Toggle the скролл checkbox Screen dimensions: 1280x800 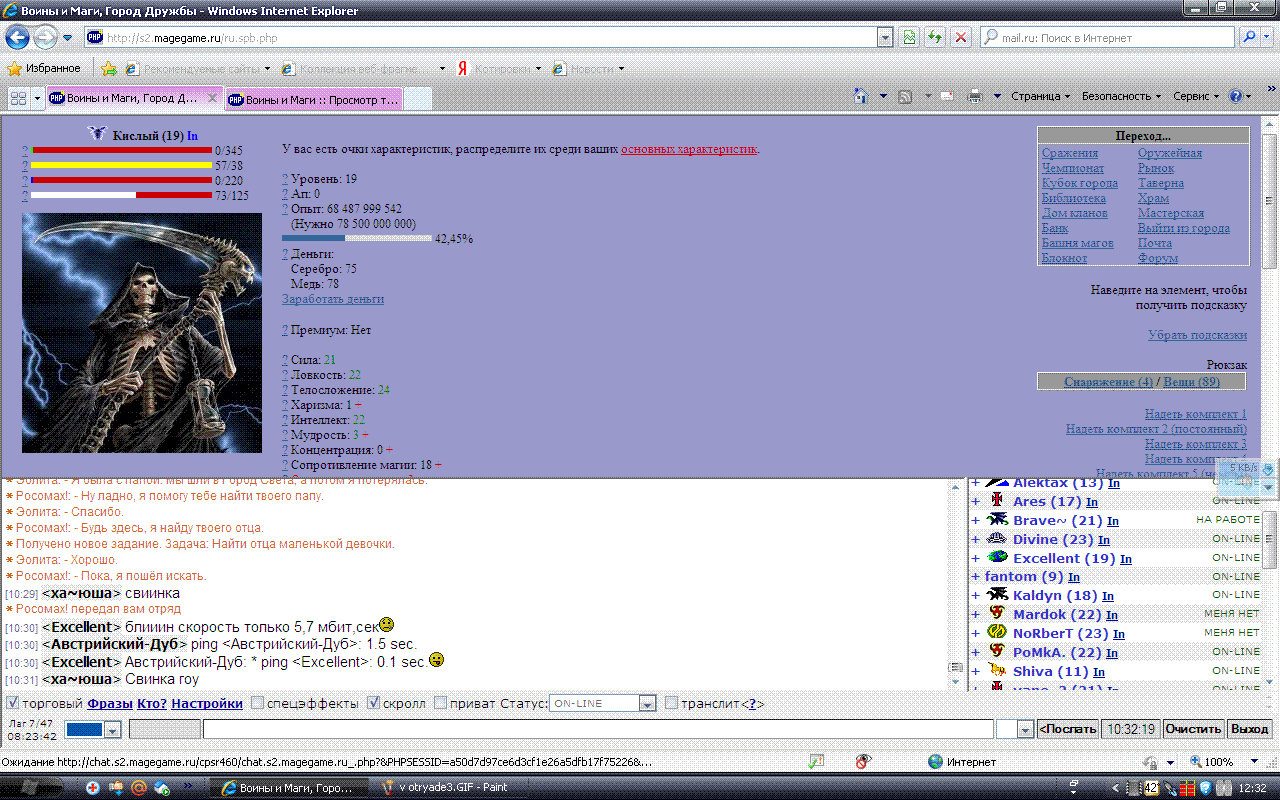pos(374,703)
